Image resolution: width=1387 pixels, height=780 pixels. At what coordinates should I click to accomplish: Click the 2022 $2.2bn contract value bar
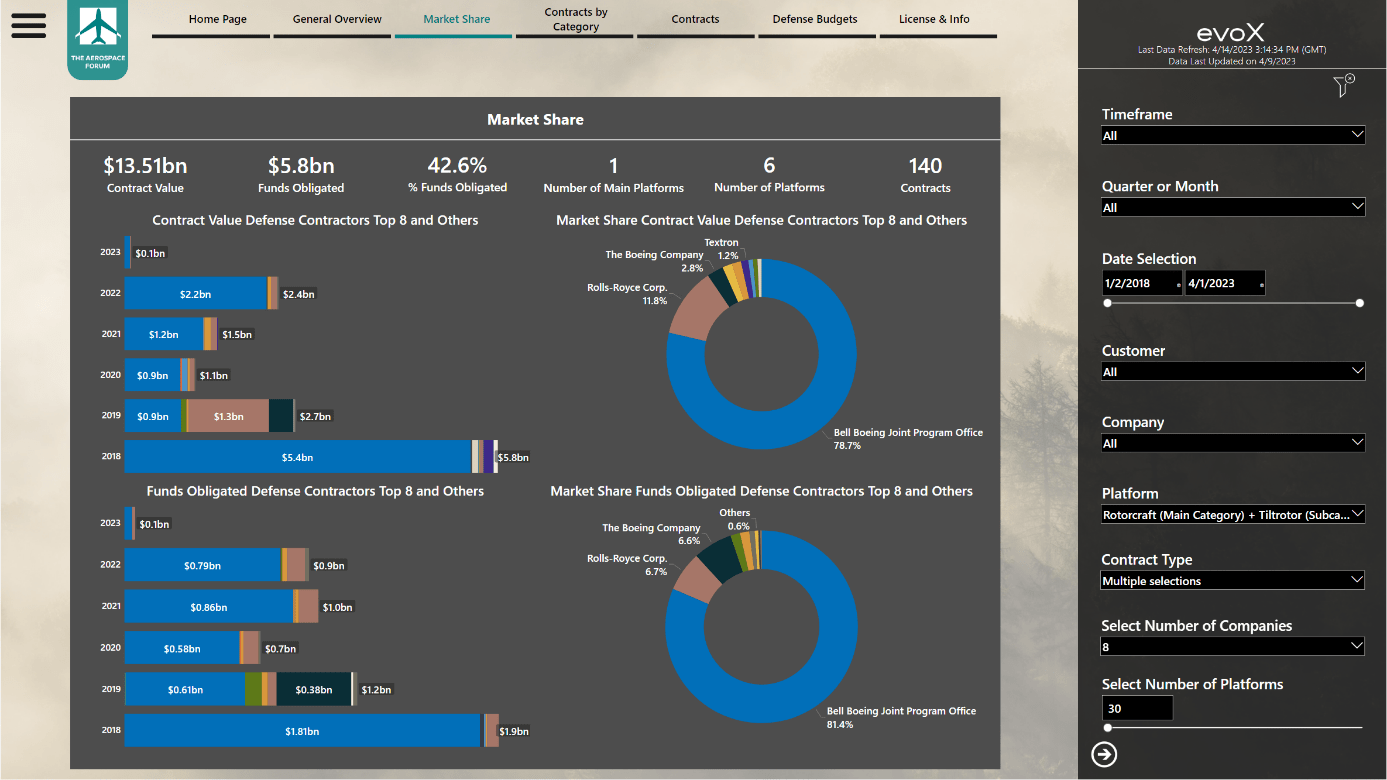click(196, 294)
